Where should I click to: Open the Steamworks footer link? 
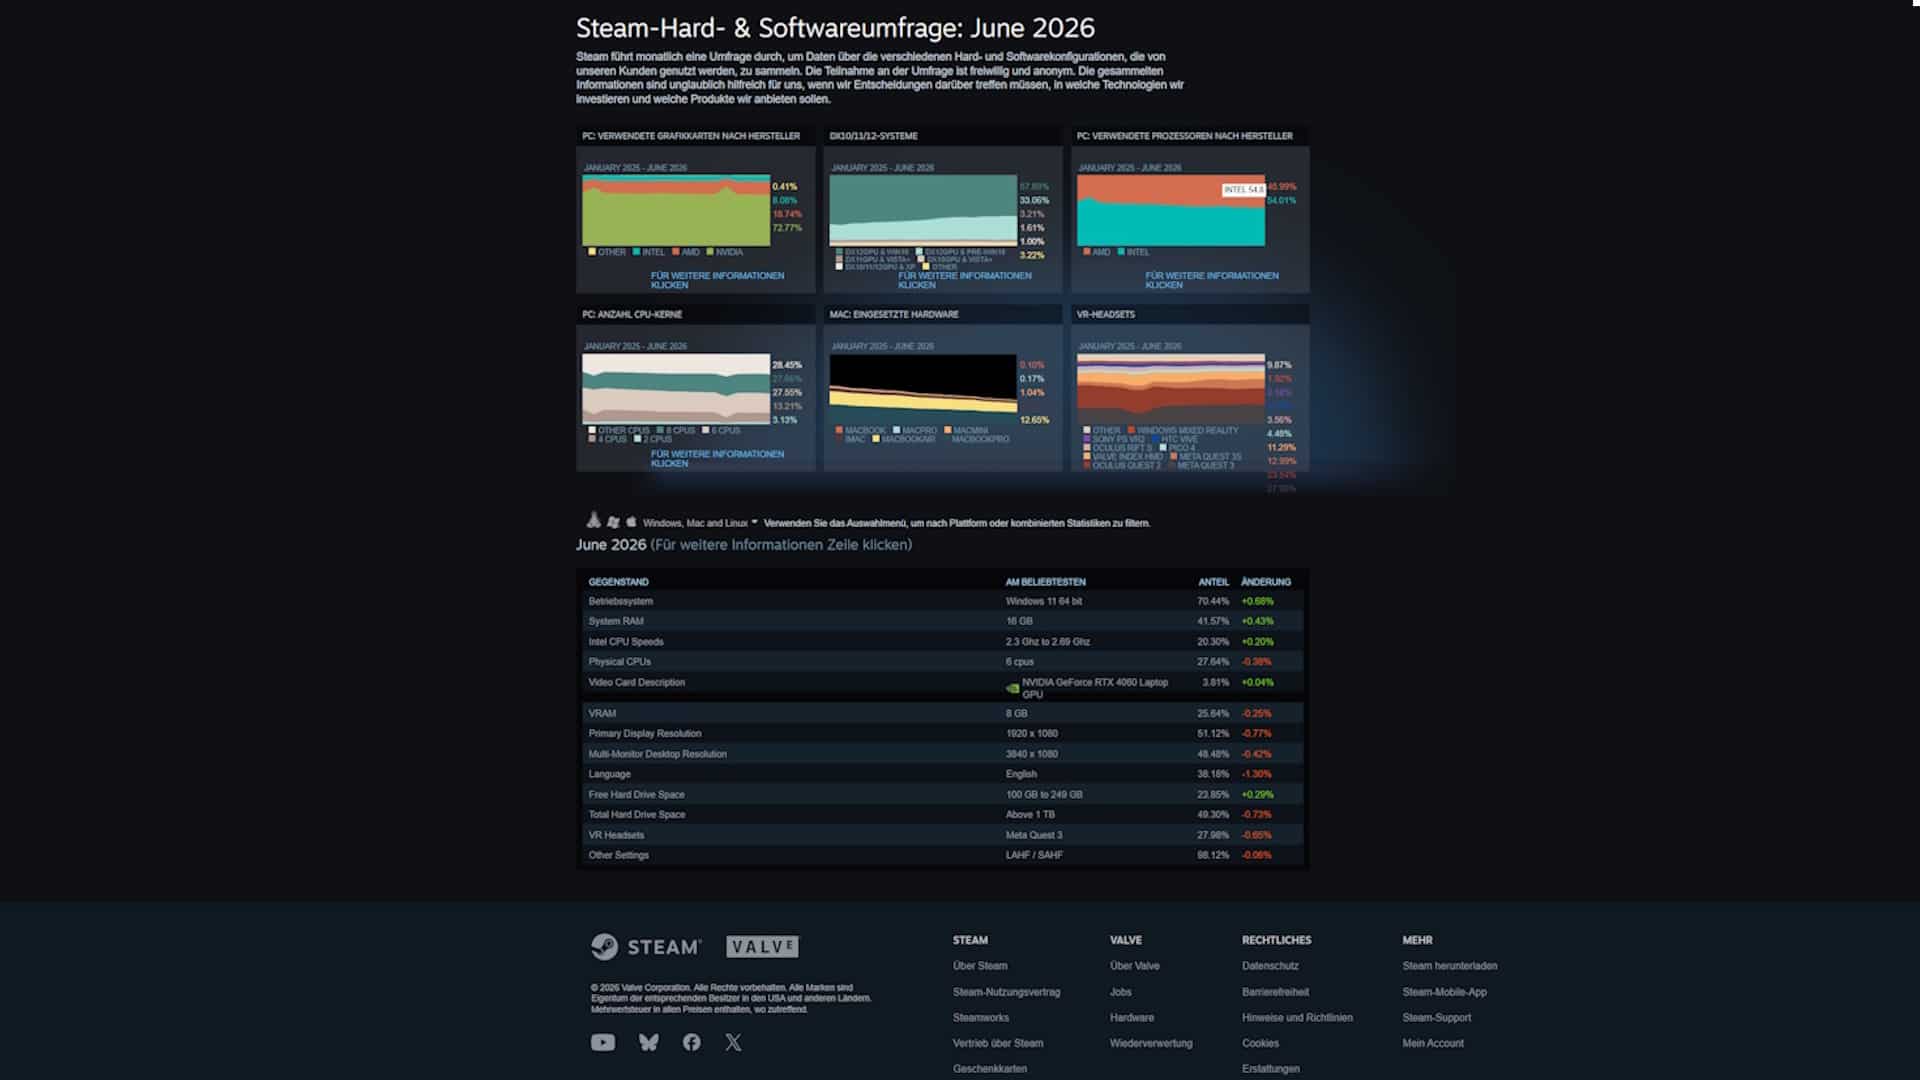981,1018
